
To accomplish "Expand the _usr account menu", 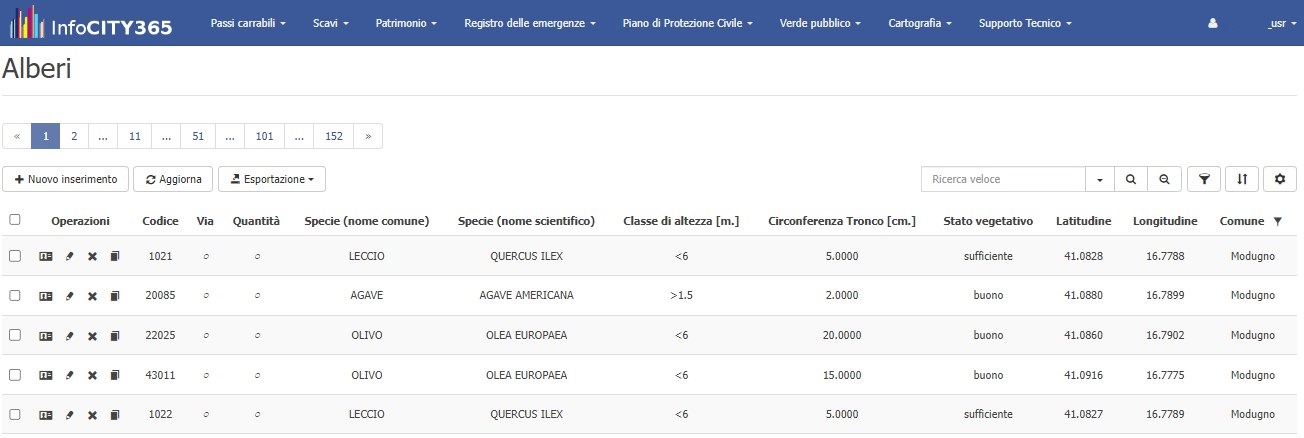I will point(1279,23).
